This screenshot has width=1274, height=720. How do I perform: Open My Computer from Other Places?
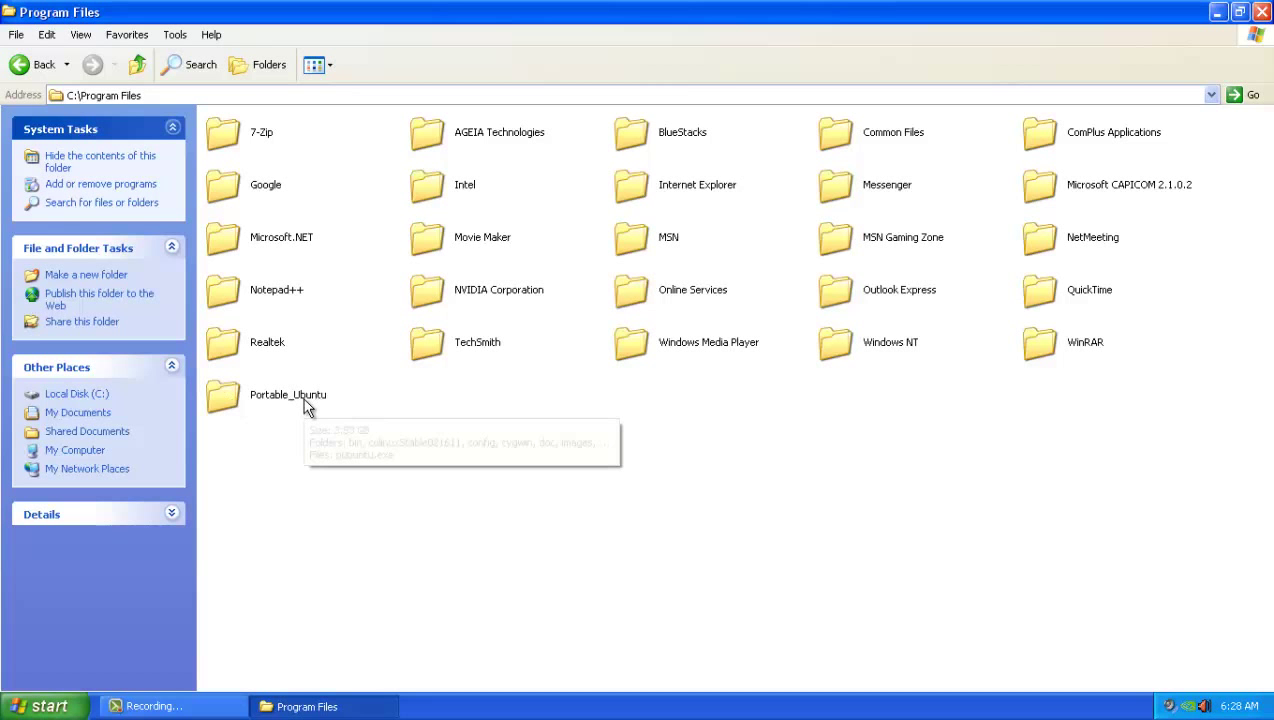tap(74, 450)
